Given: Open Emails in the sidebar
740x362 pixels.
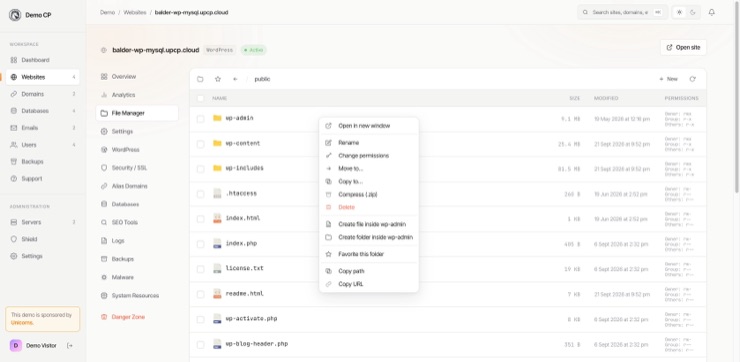Looking at the screenshot, I should [42, 128].
